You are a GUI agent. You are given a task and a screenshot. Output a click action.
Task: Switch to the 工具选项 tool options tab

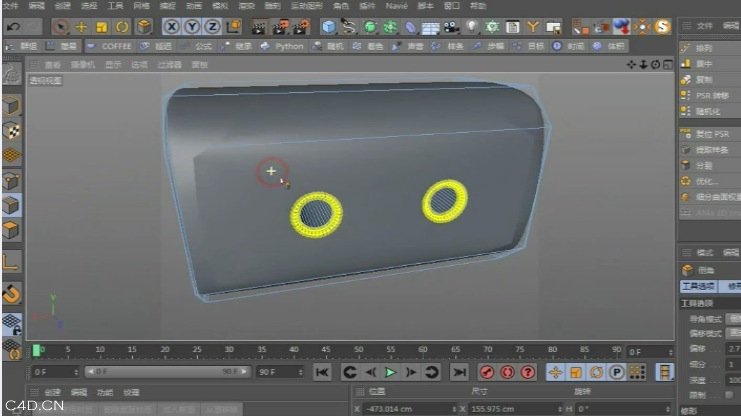click(x=698, y=286)
